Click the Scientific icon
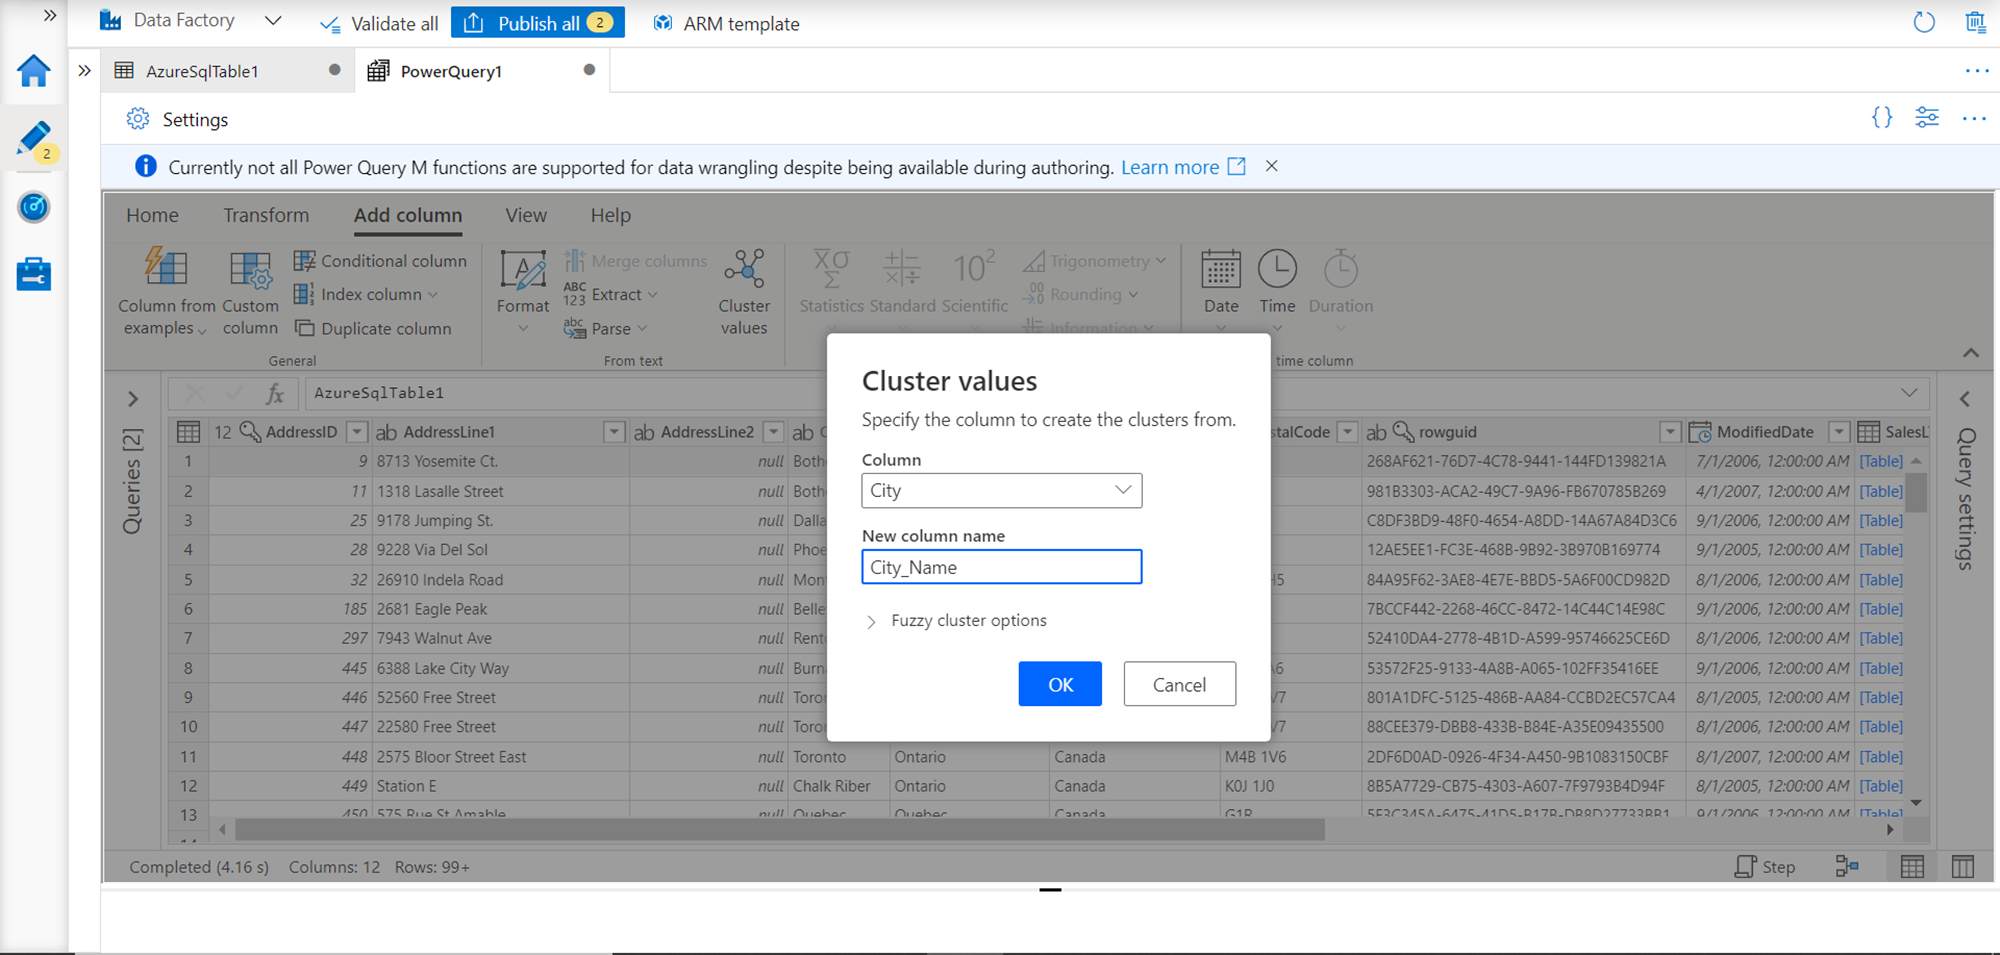Image resolution: width=2000 pixels, height=955 pixels. (x=974, y=268)
